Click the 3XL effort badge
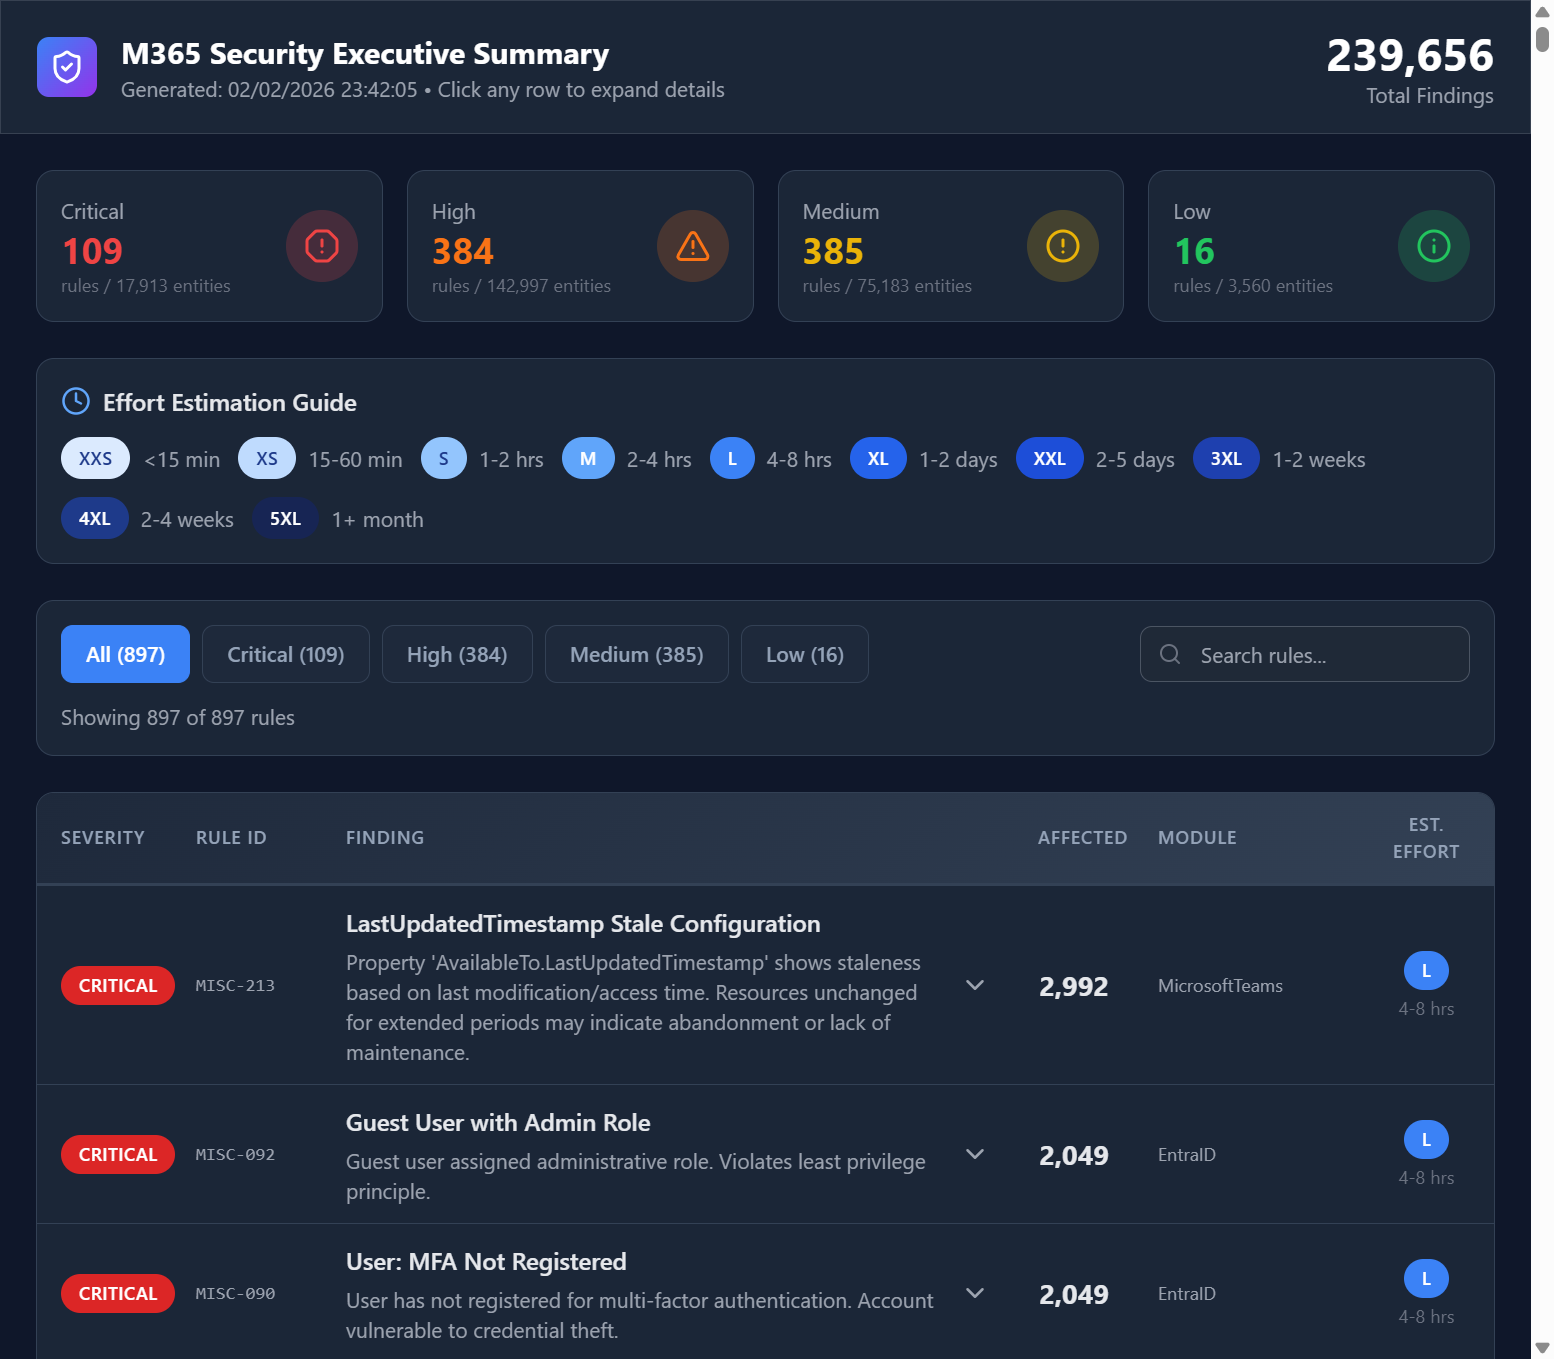This screenshot has height=1359, width=1554. tap(1226, 459)
